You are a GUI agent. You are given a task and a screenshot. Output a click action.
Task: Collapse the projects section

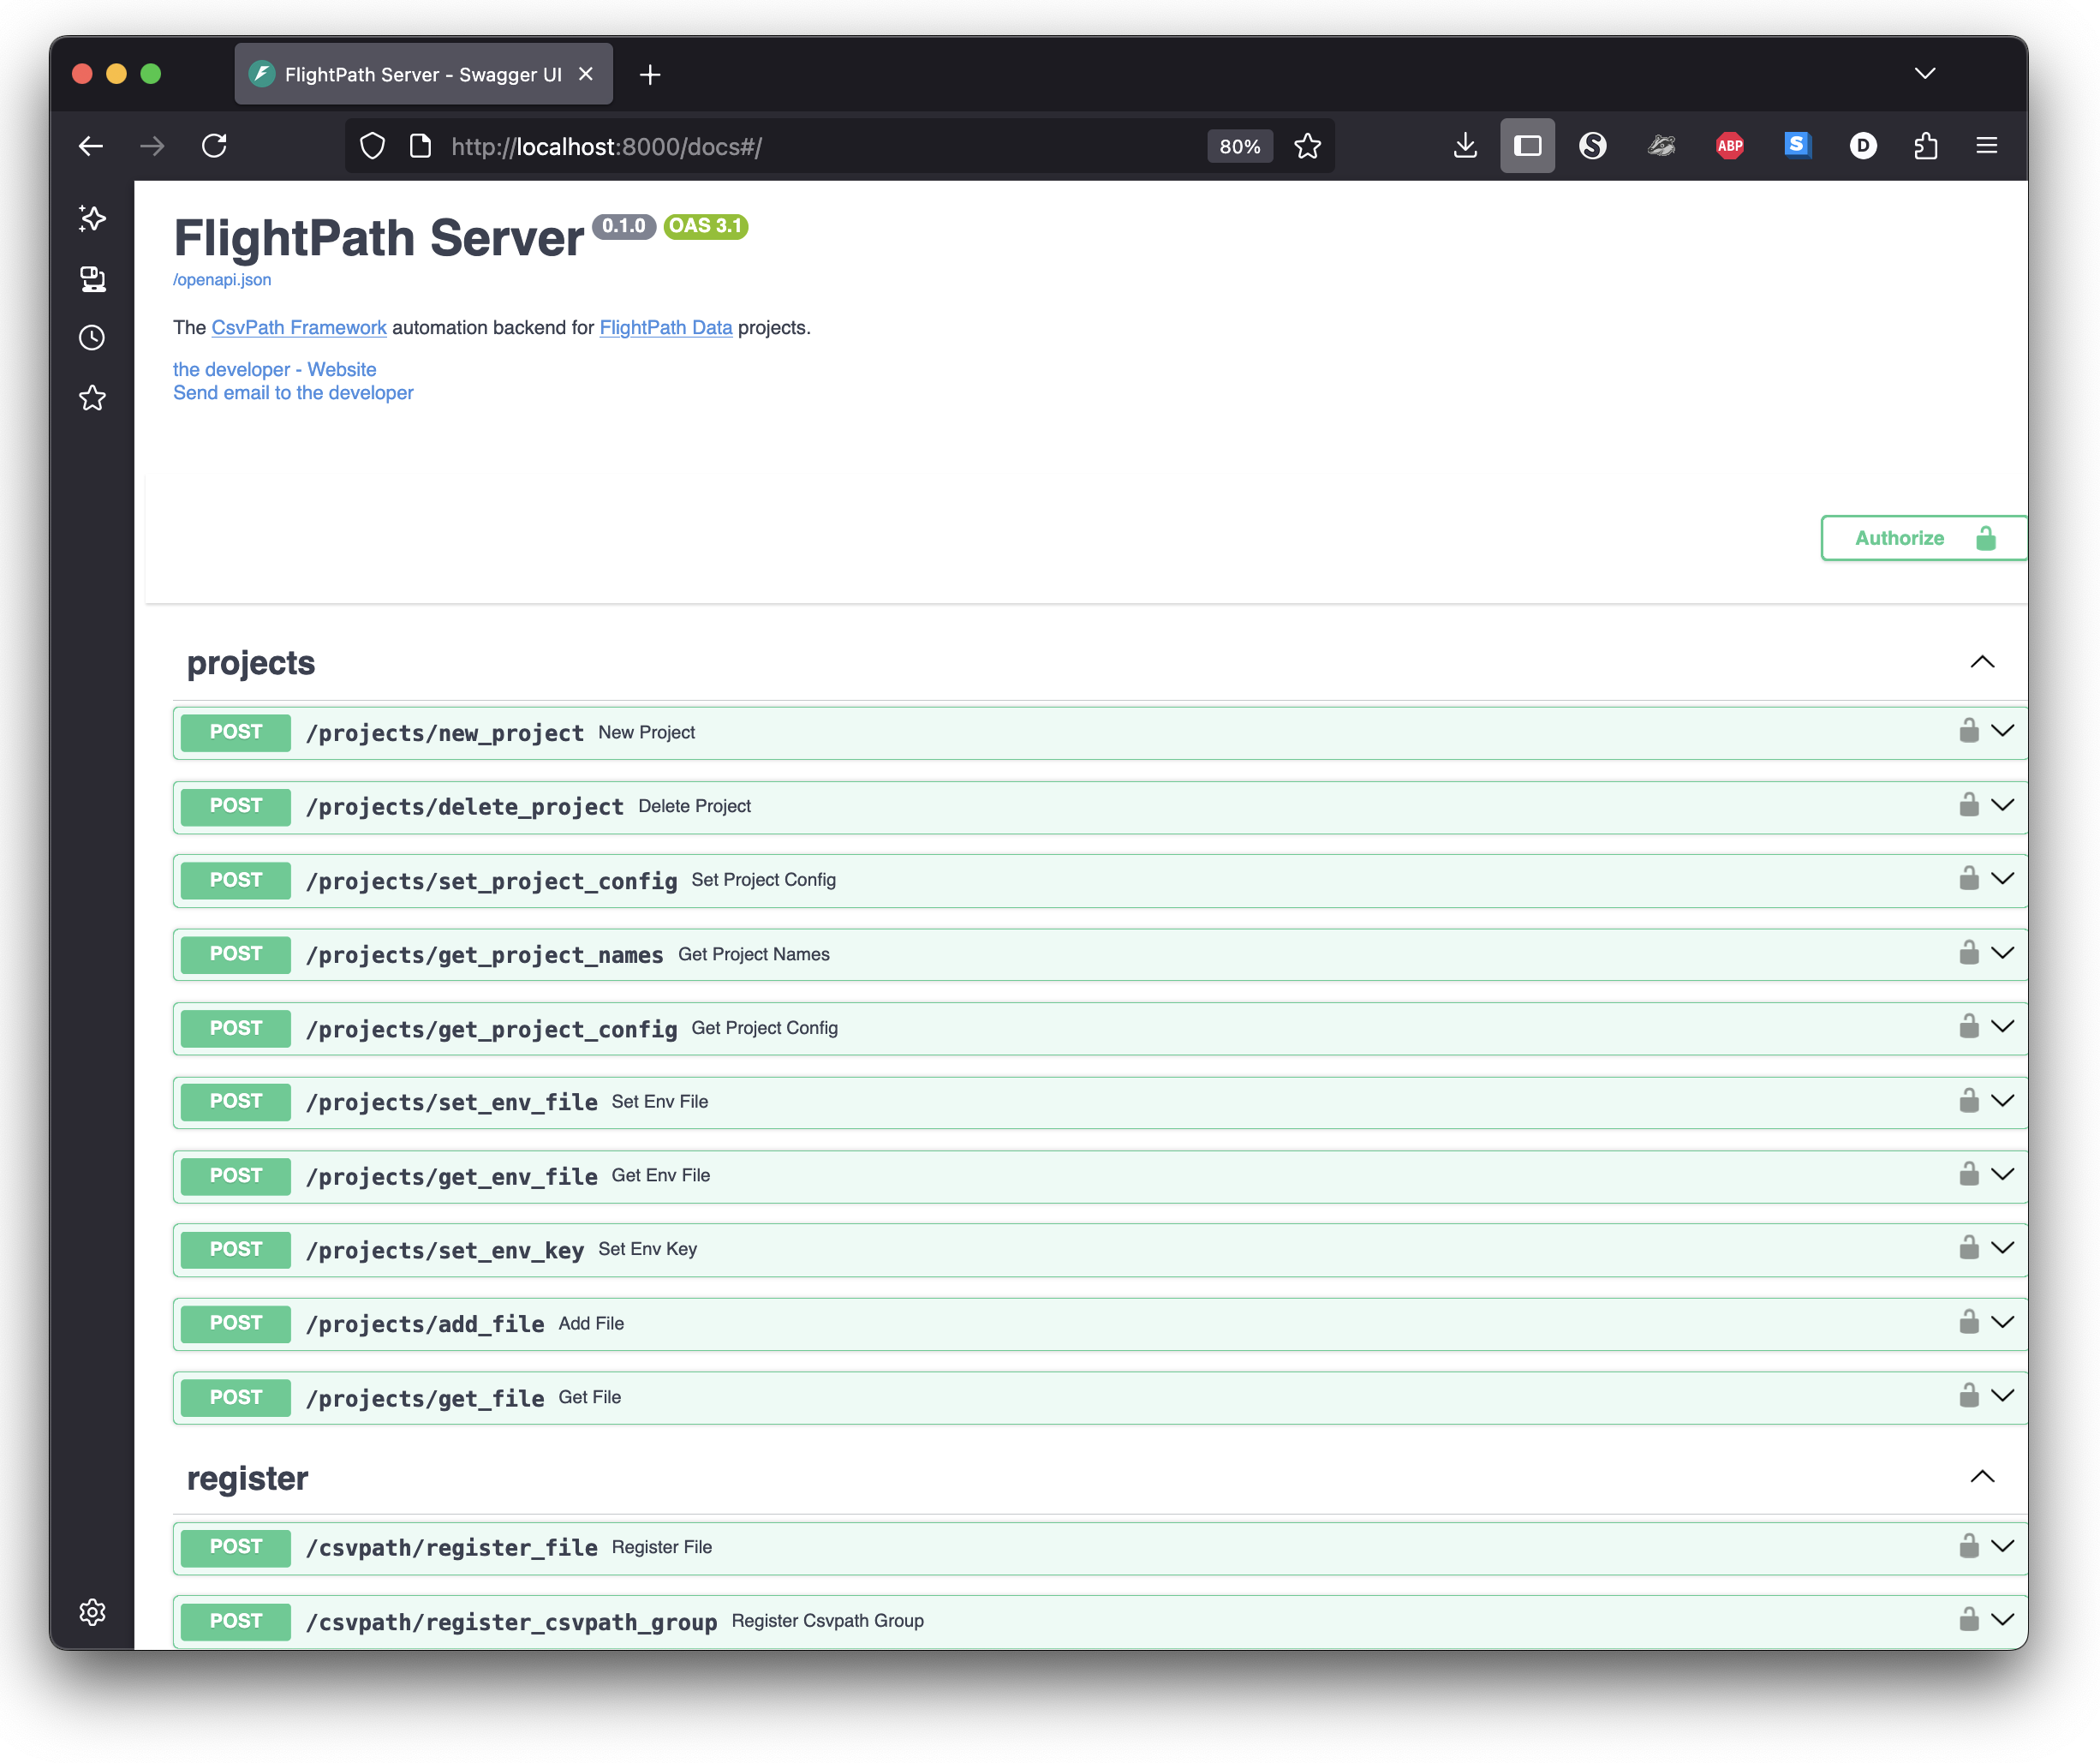tap(1981, 662)
